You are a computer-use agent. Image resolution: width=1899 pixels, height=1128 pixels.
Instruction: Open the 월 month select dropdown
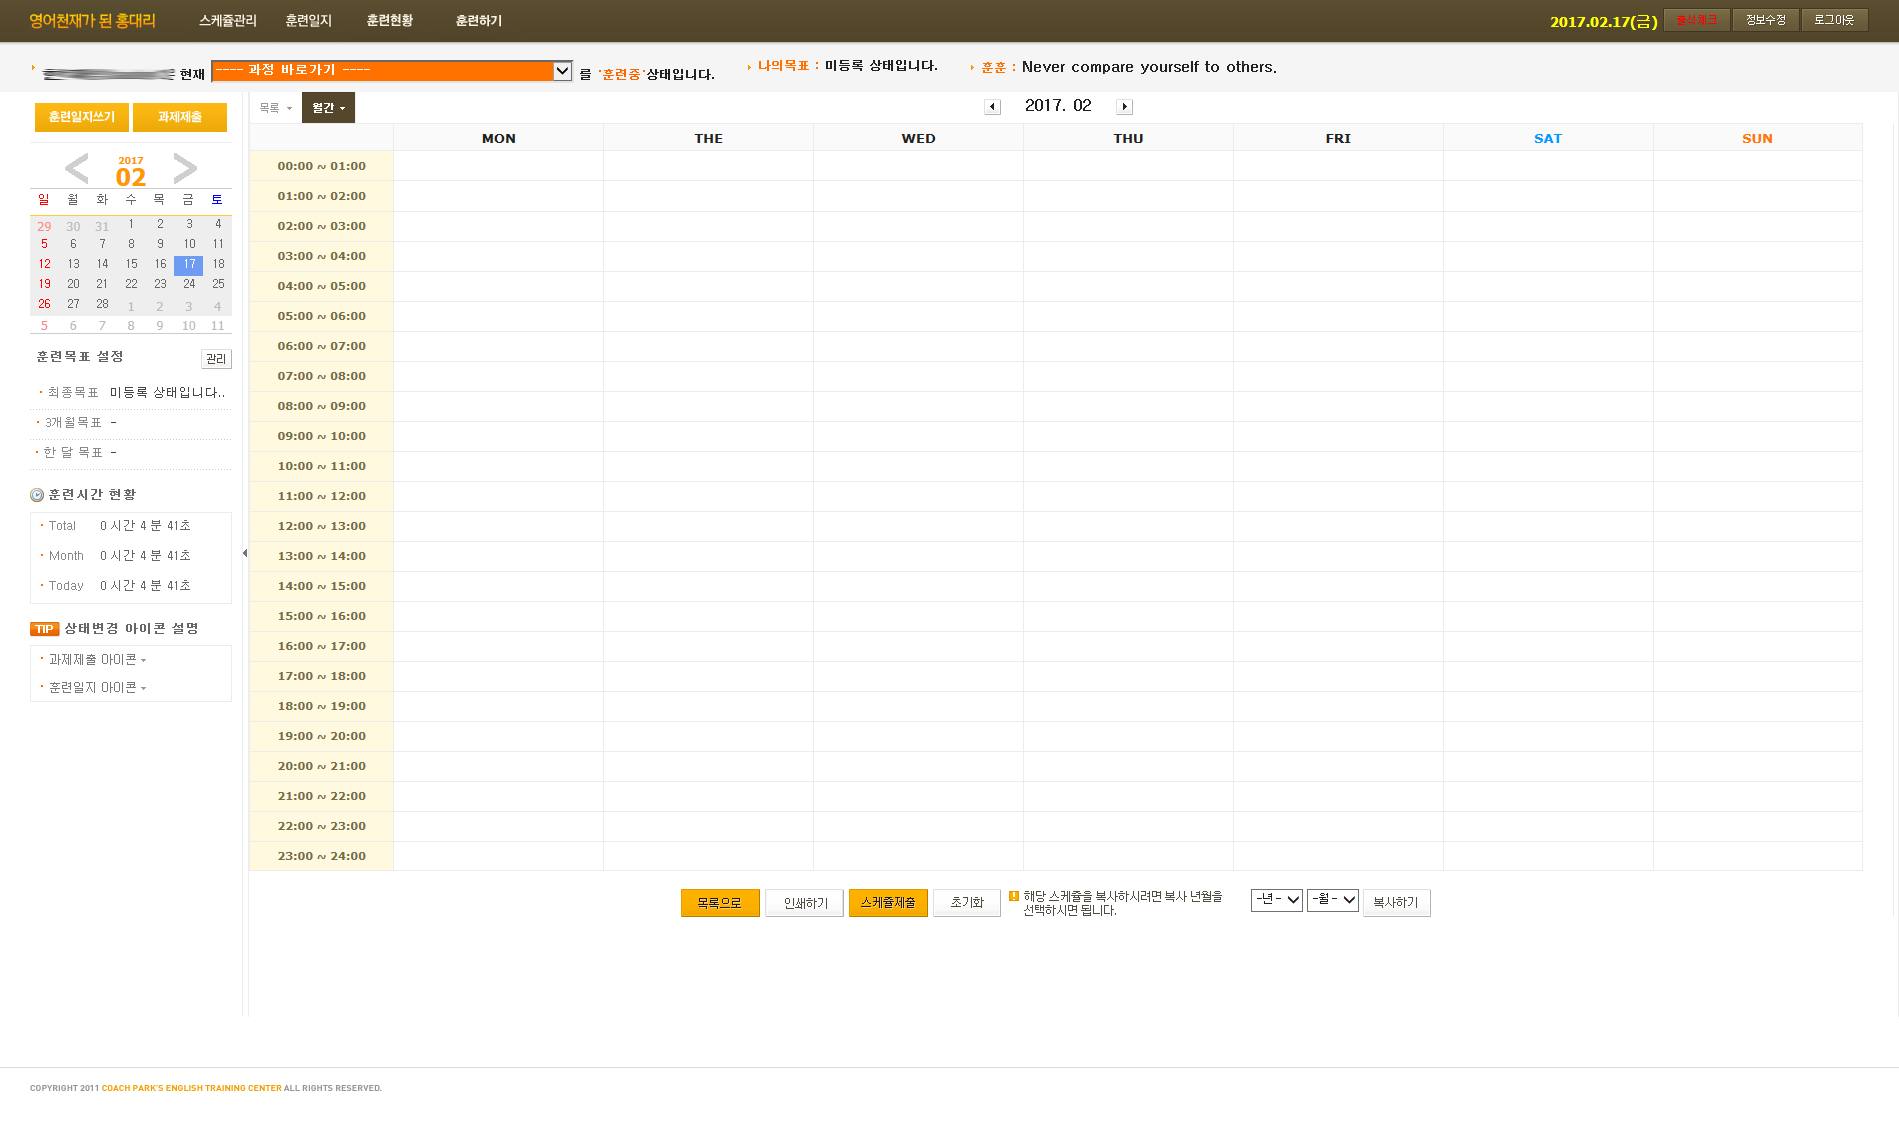(1332, 900)
